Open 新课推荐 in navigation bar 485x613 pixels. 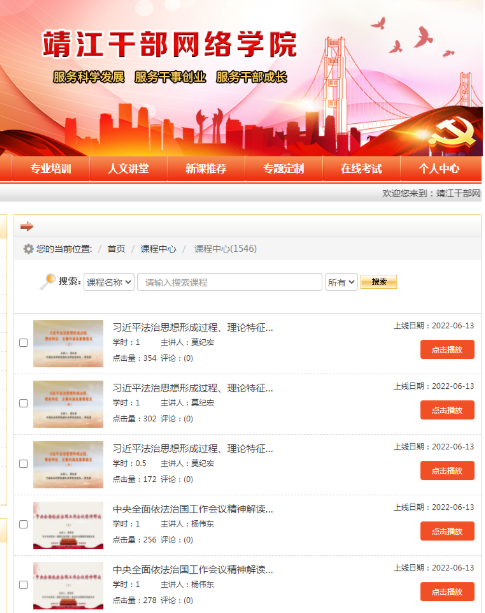206,168
